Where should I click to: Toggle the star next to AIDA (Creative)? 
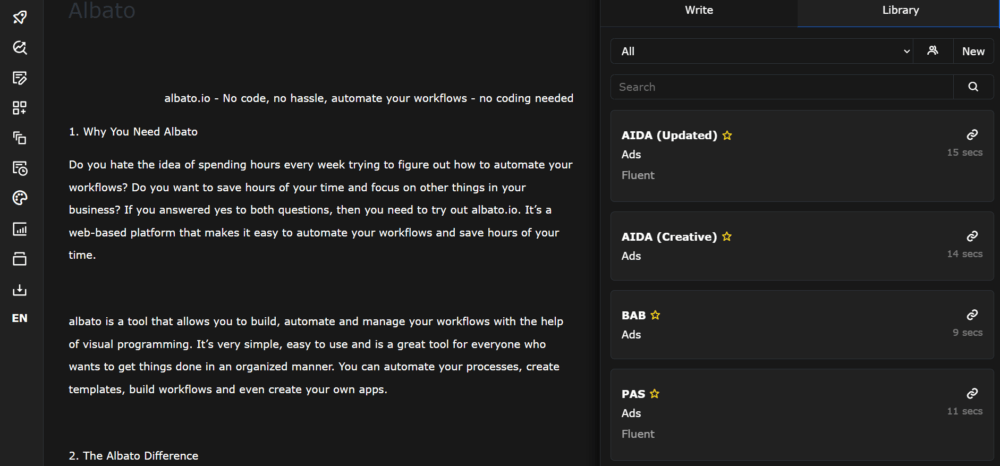pos(727,237)
